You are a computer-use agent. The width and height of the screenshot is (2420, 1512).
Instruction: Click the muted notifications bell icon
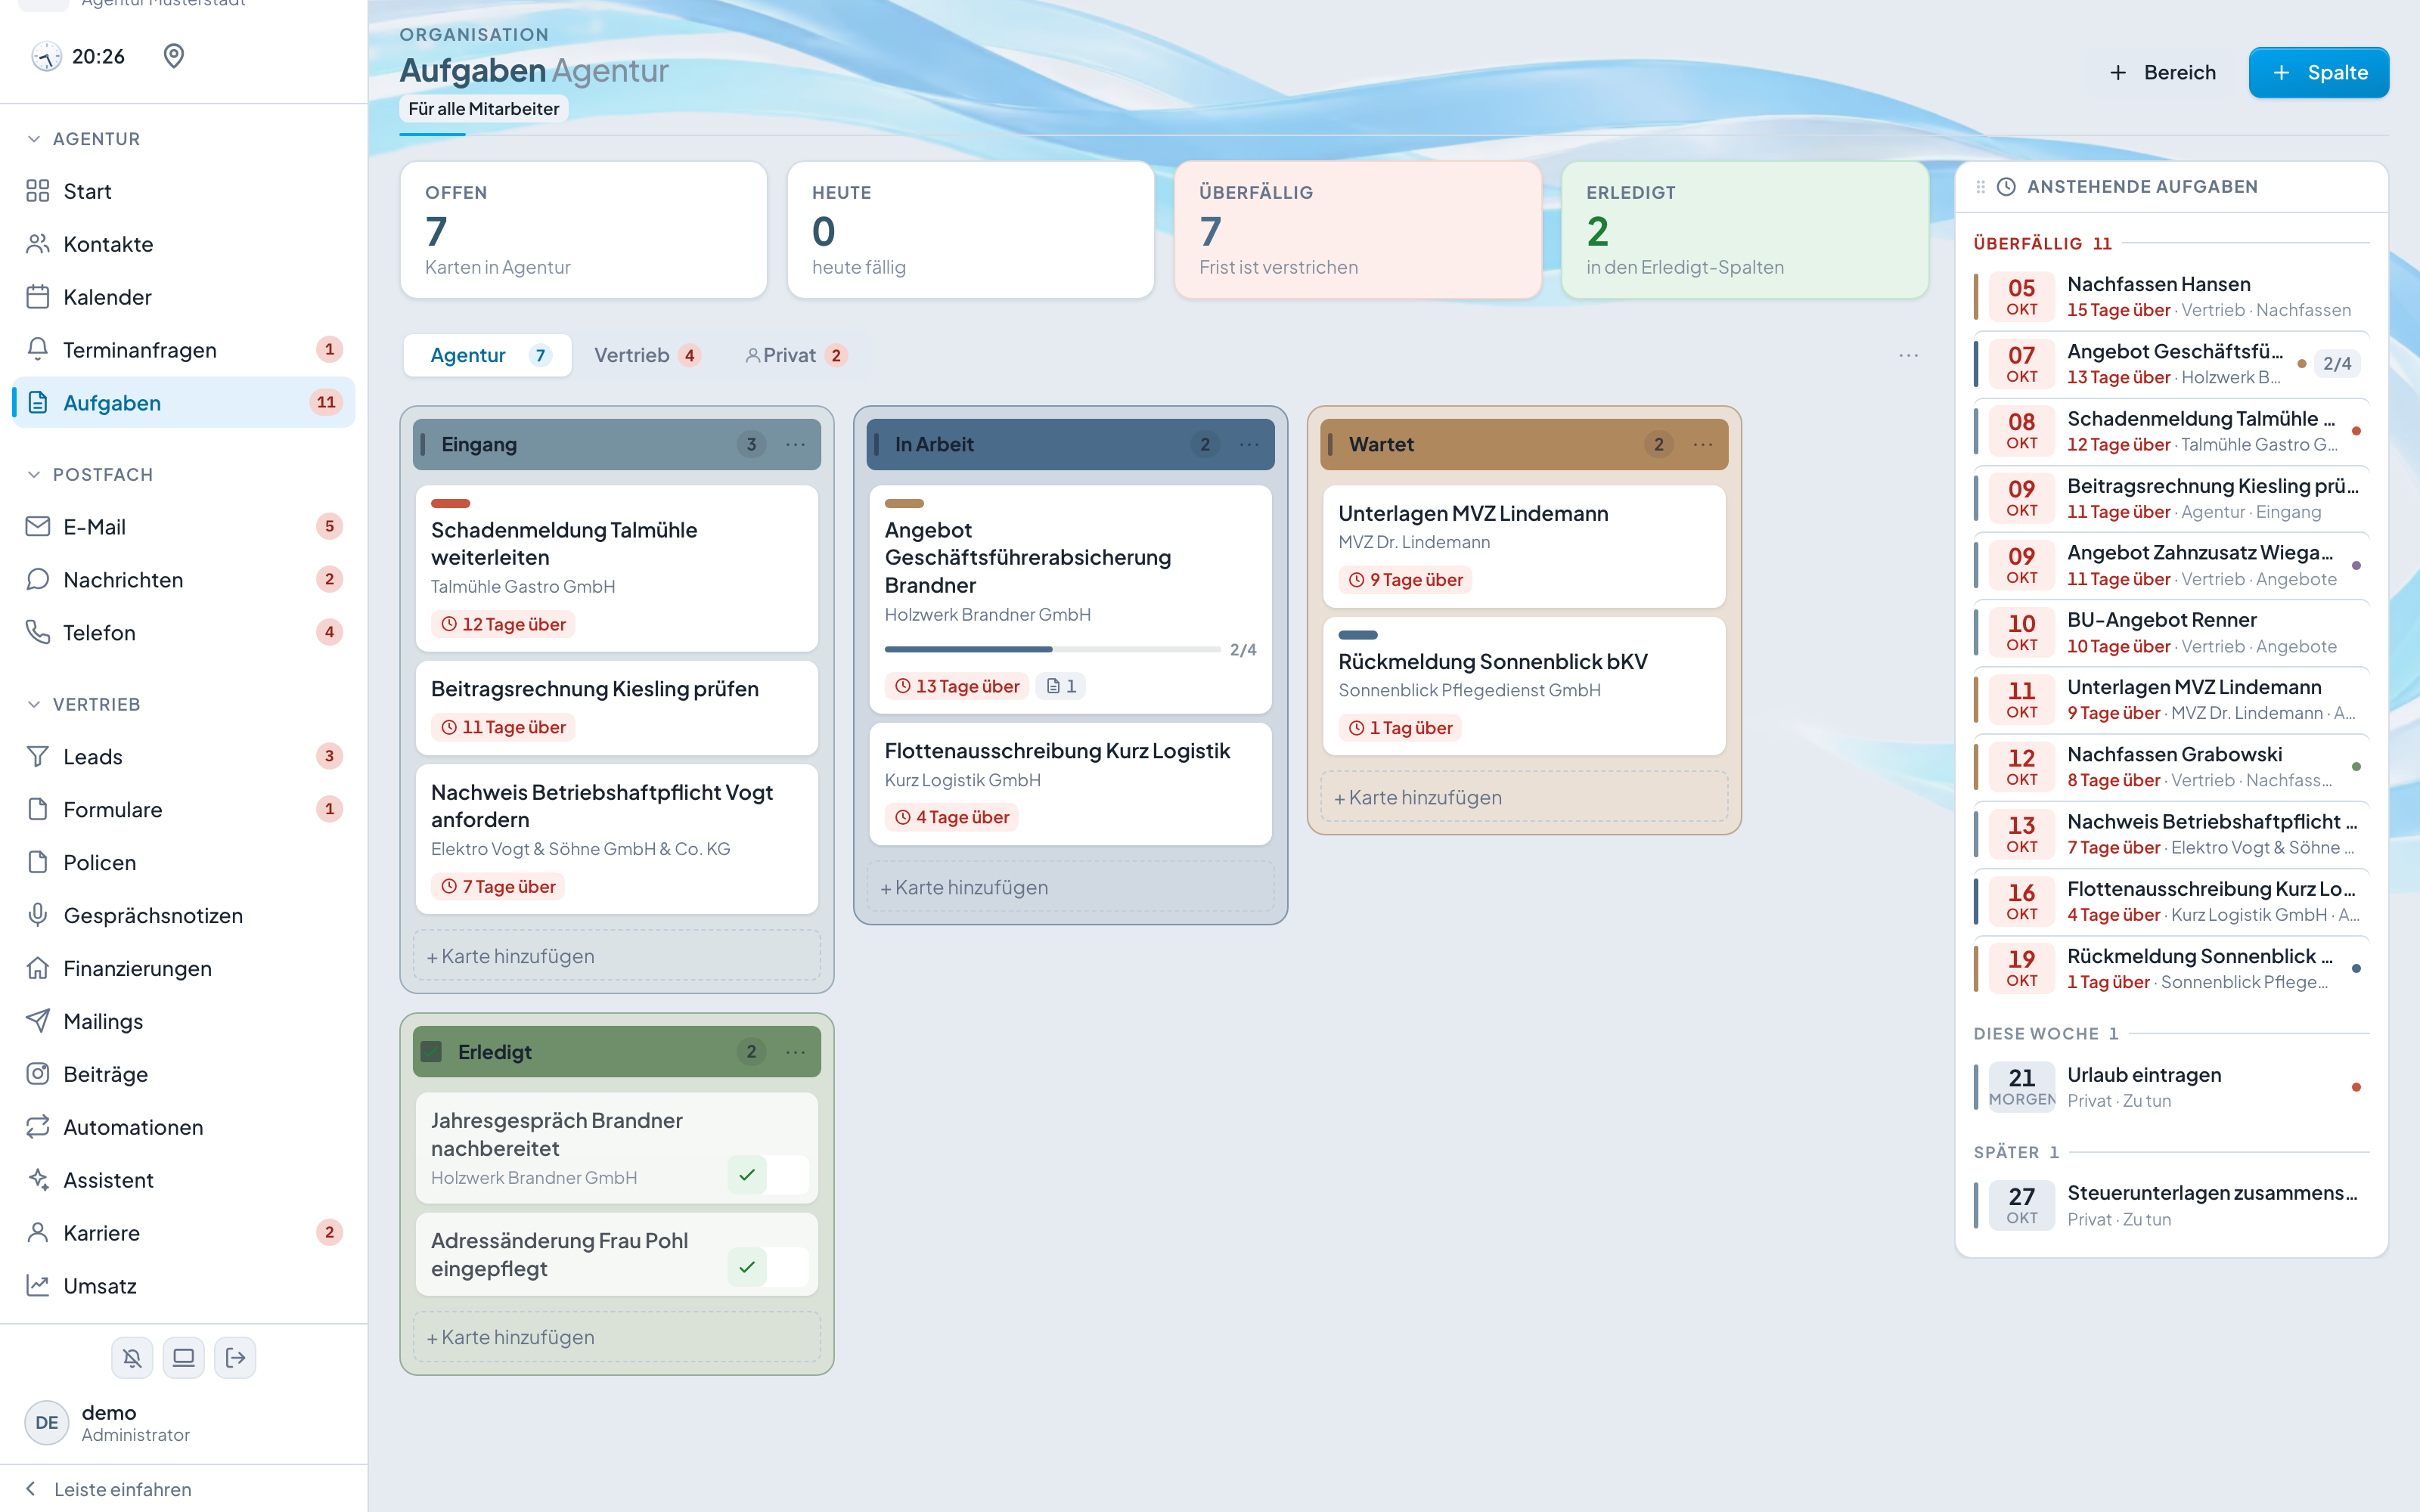coord(132,1357)
